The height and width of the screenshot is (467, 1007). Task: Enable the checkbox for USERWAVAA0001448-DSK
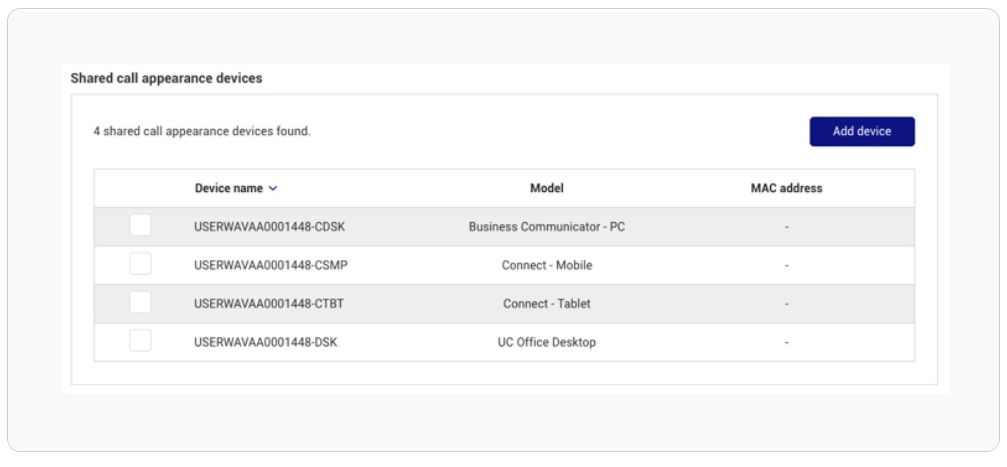click(140, 341)
